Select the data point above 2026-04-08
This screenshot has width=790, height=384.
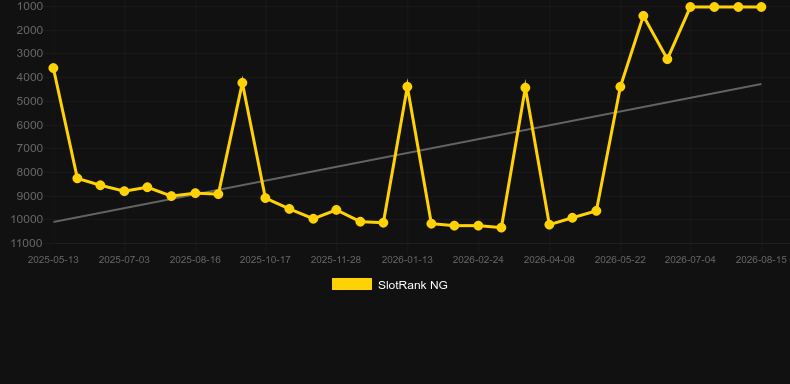tap(549, 224)
